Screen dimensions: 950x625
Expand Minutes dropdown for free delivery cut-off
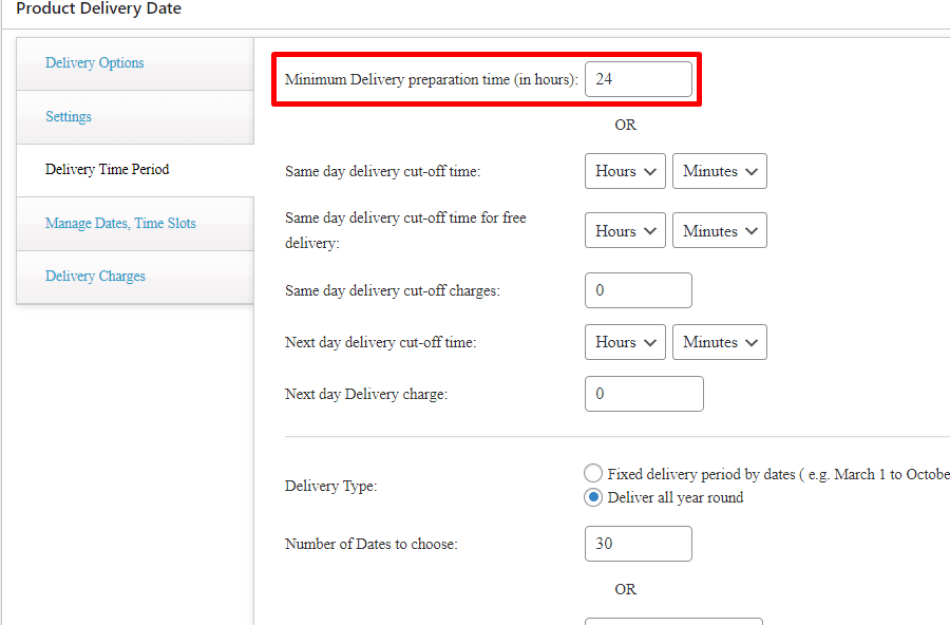point(719,230)
